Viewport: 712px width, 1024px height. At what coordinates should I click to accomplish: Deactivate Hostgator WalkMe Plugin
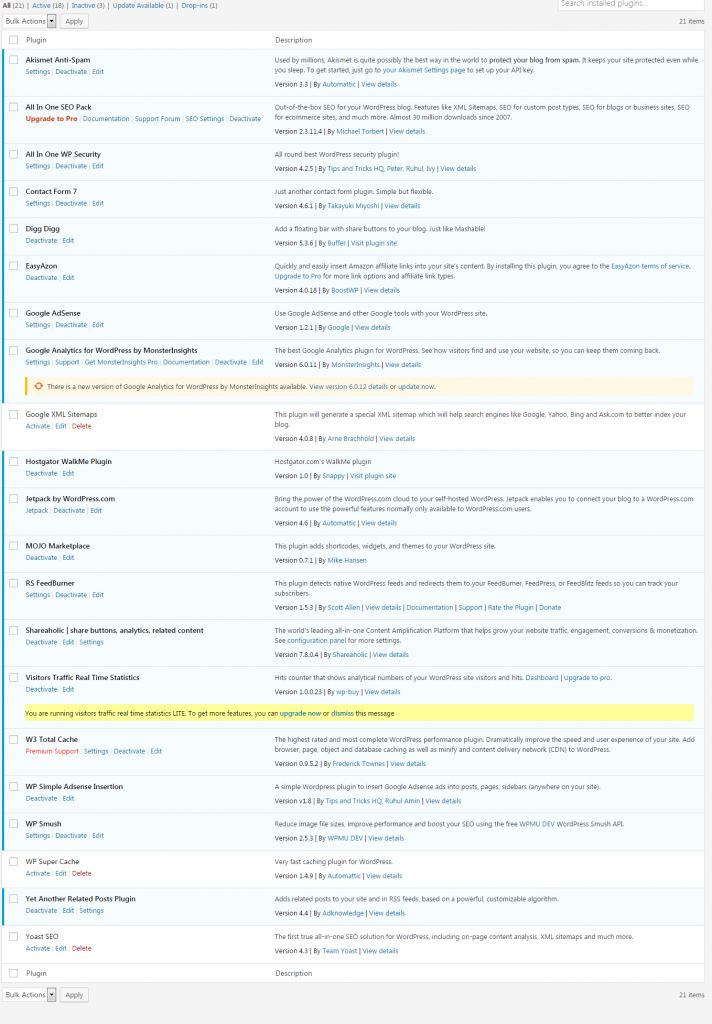41,473
